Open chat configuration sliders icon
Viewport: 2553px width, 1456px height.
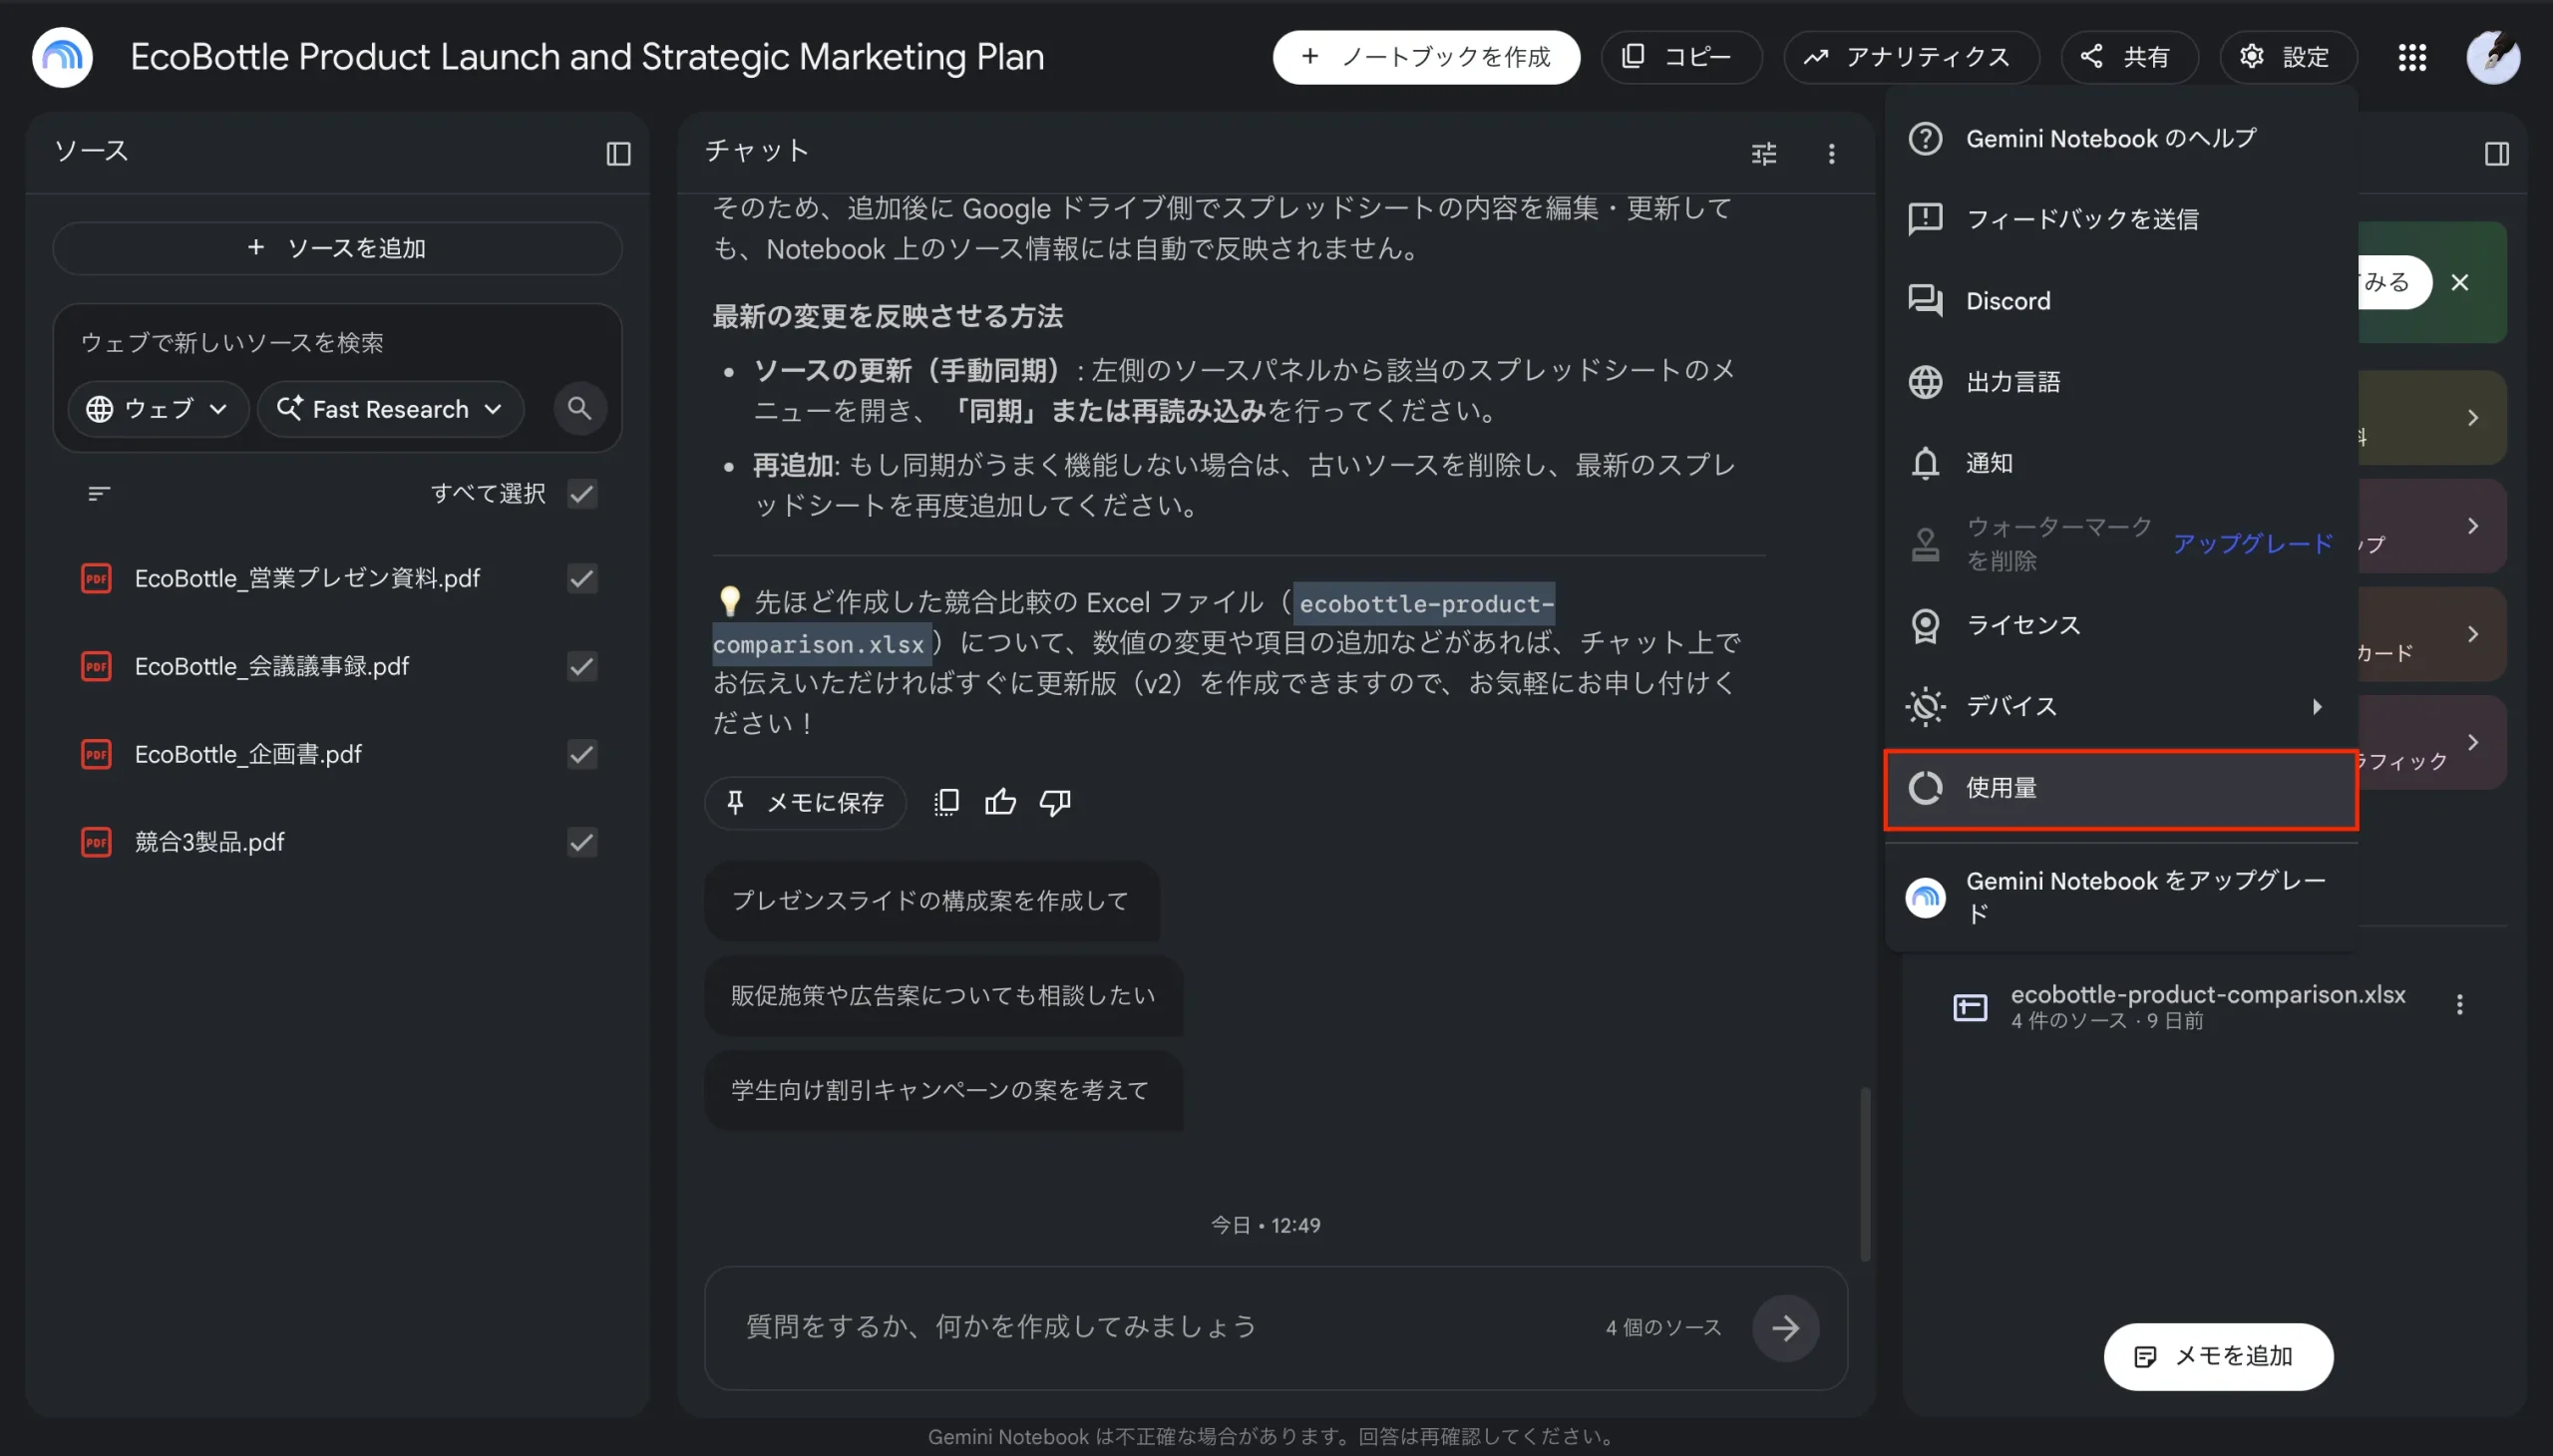tap(1764, 153)
